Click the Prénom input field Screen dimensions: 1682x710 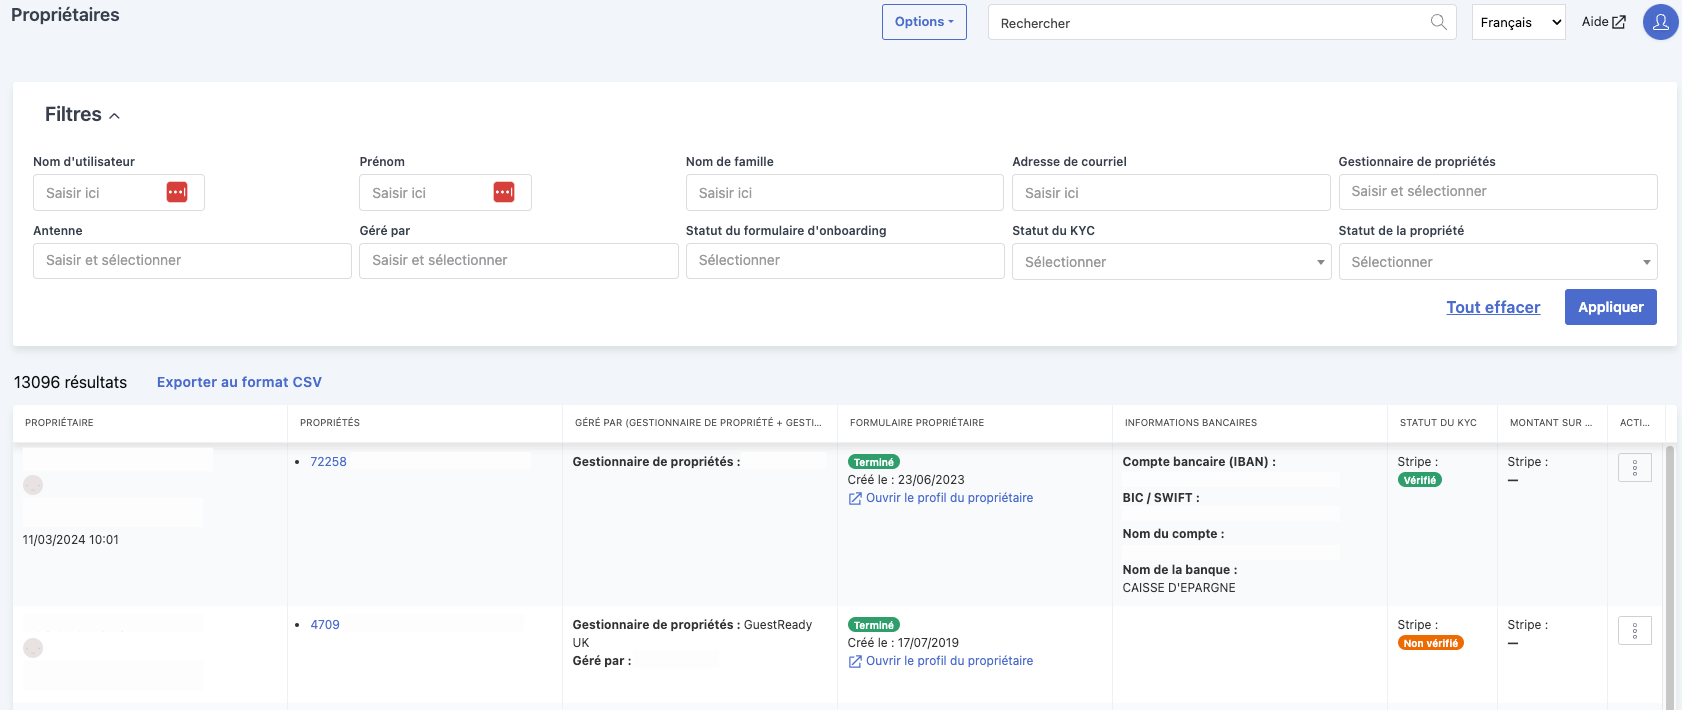[x=445, y=192]
